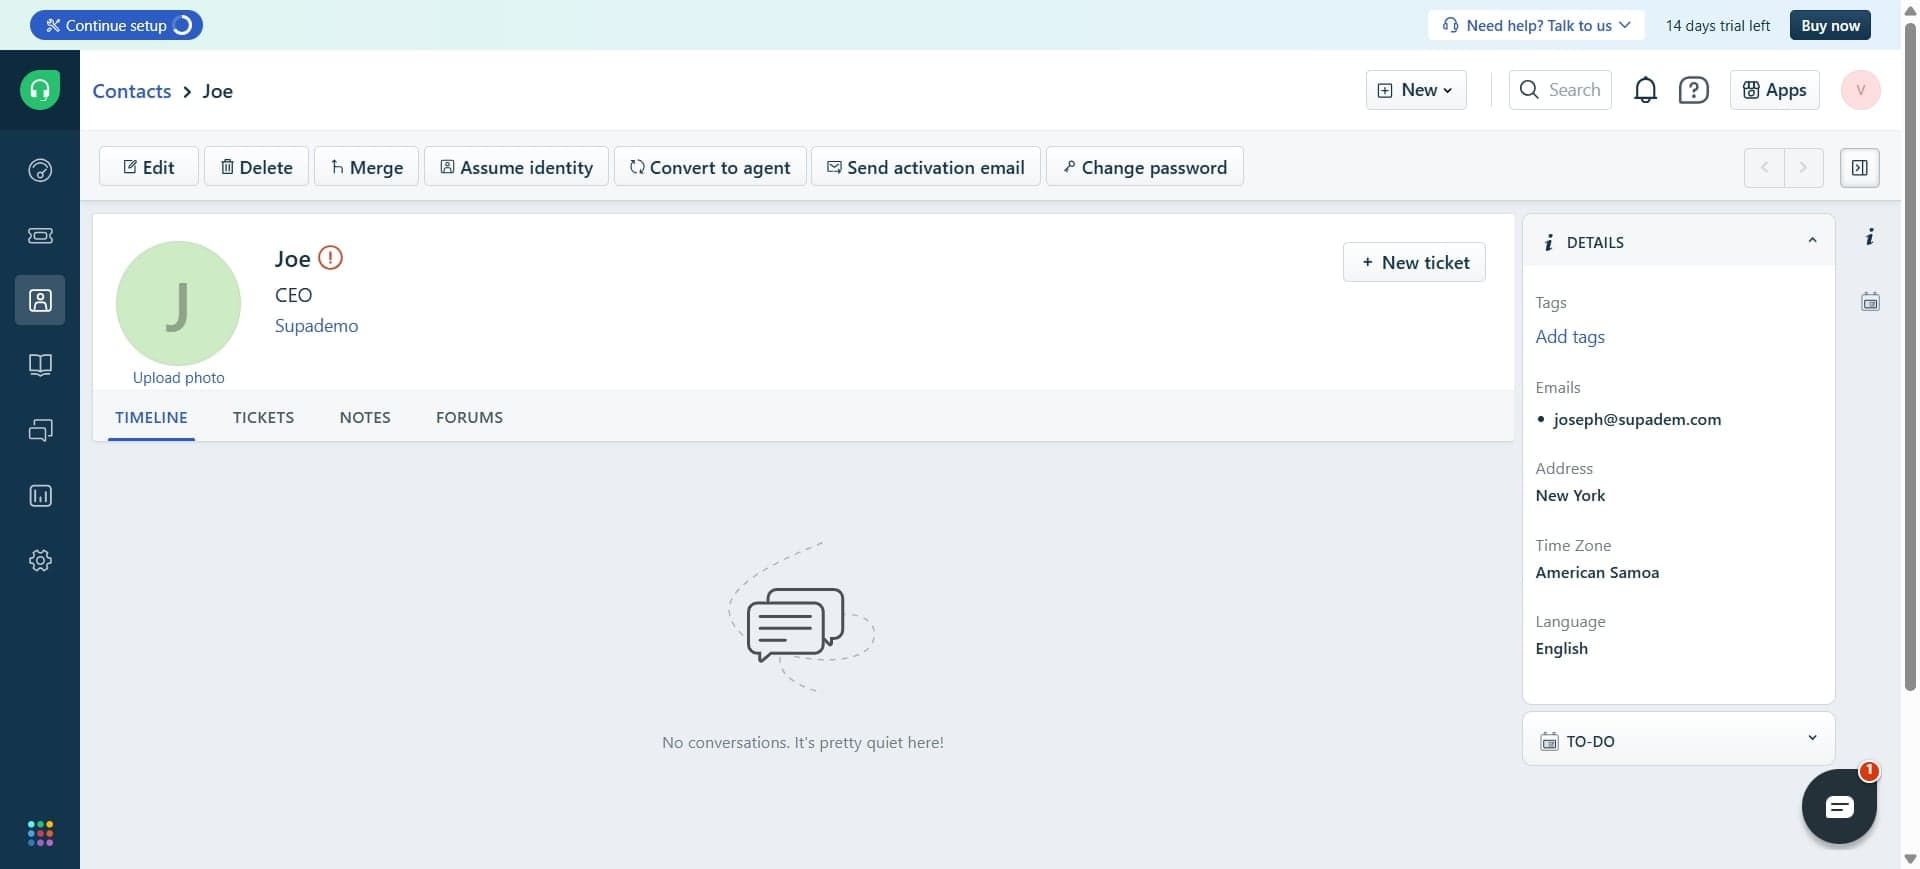The image size is (1920, 869).
Task: Switch to FORUMS tab
Action: (469, 417)
